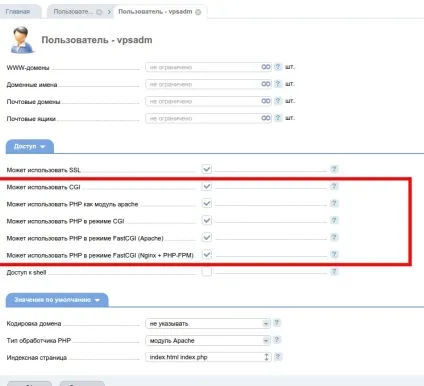
Task: Click the infinity icon in Почтовые домены field
Action: click(x=266, y=101)
